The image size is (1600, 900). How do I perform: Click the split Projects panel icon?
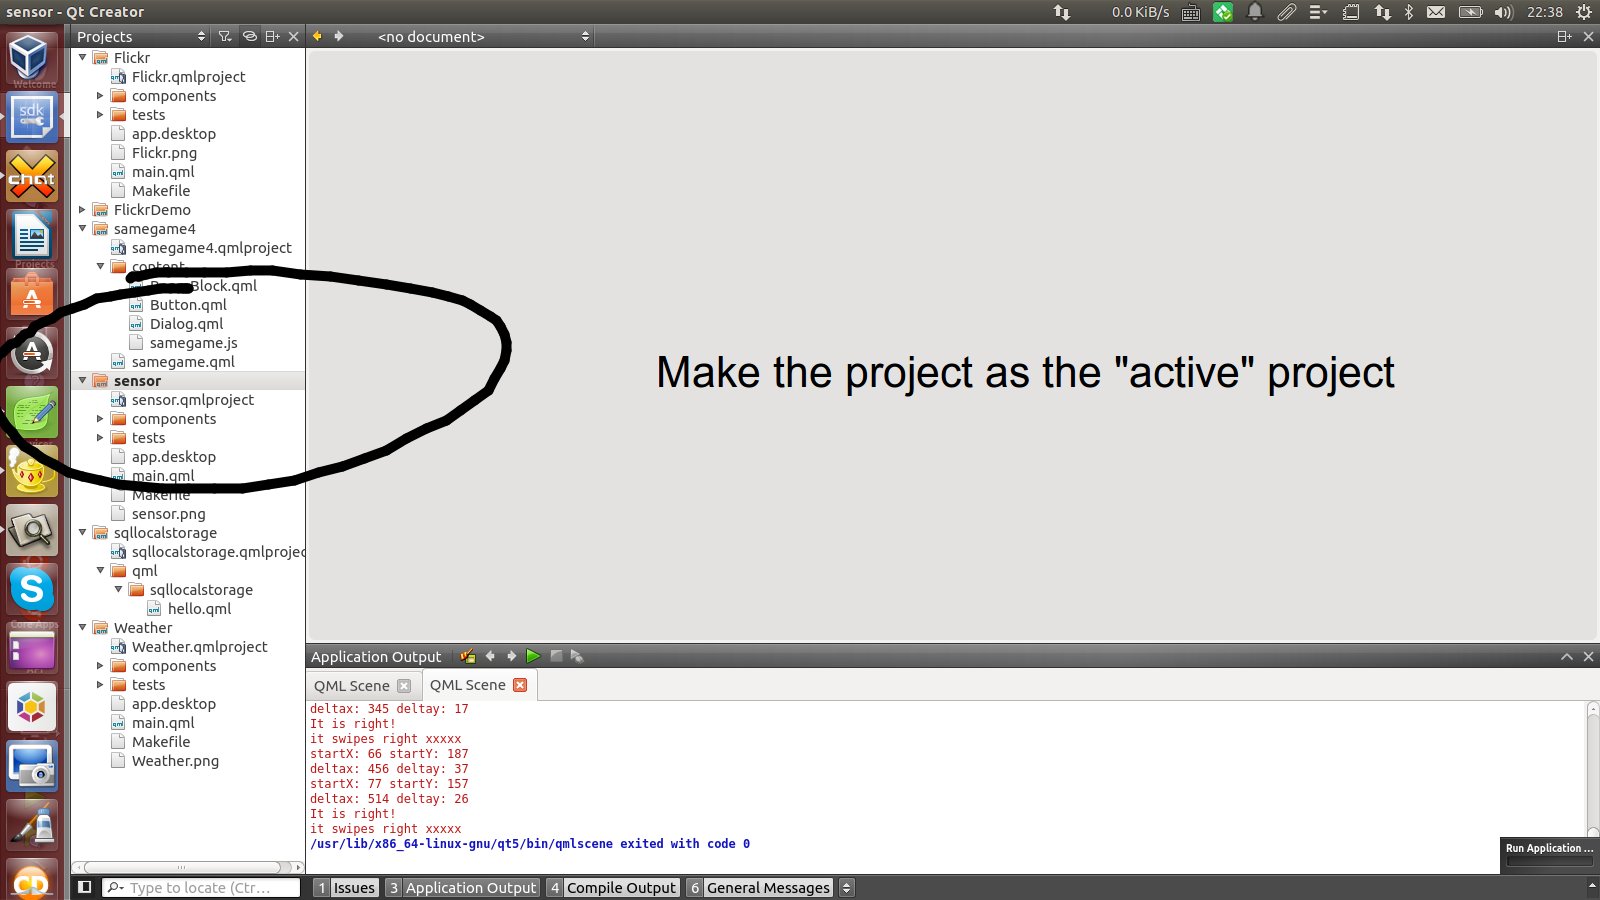[272, 36]
